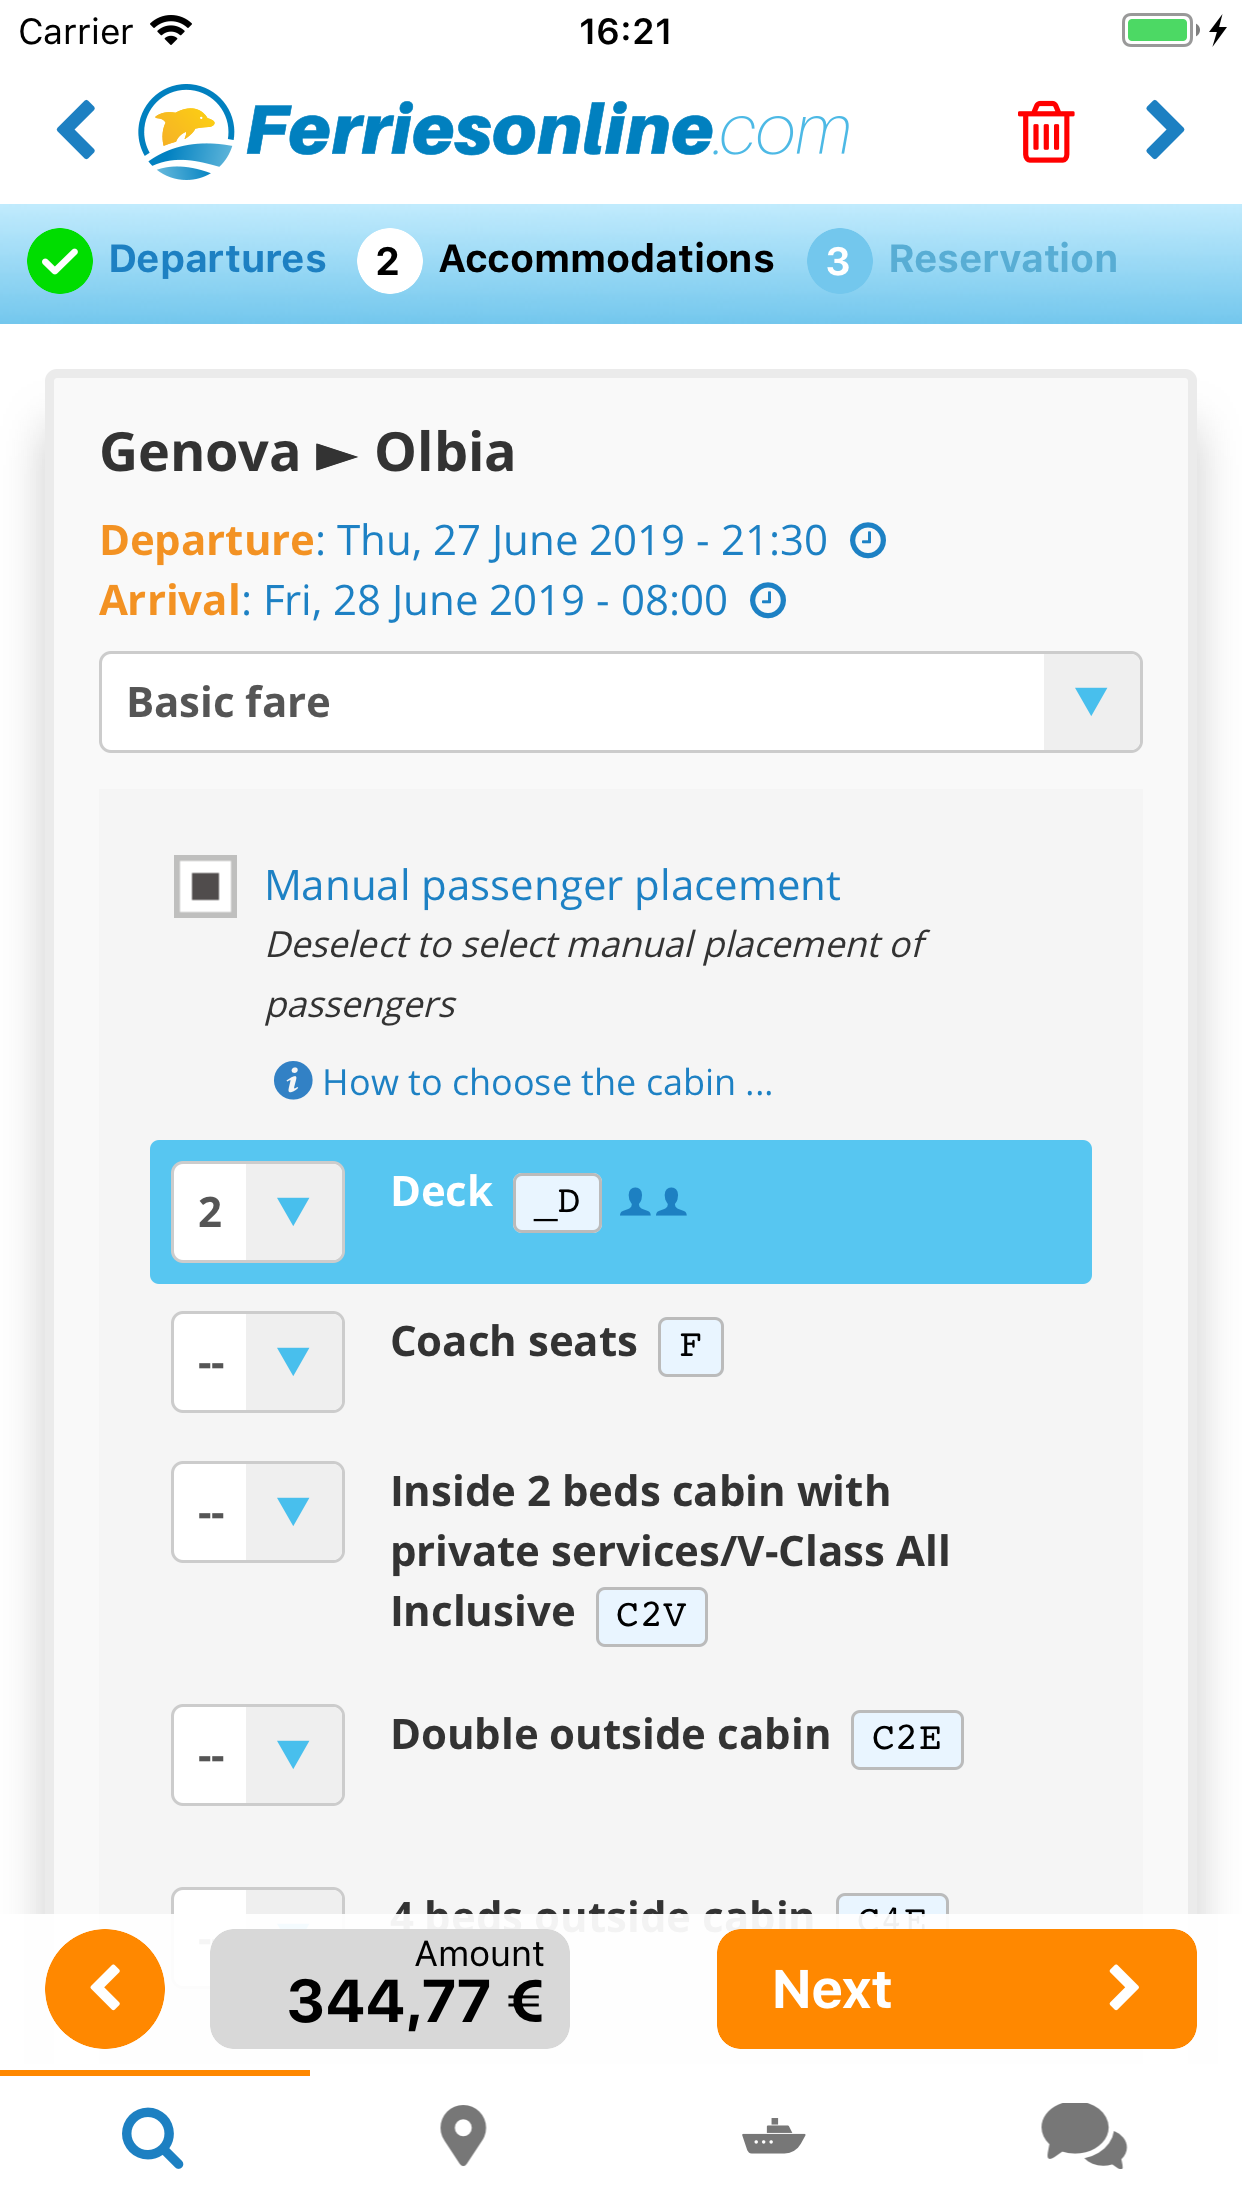This screenshot has width=1242, height=2208.
Task: Toggle Manual passenger placement checkbox
Action: pos(205,886)
